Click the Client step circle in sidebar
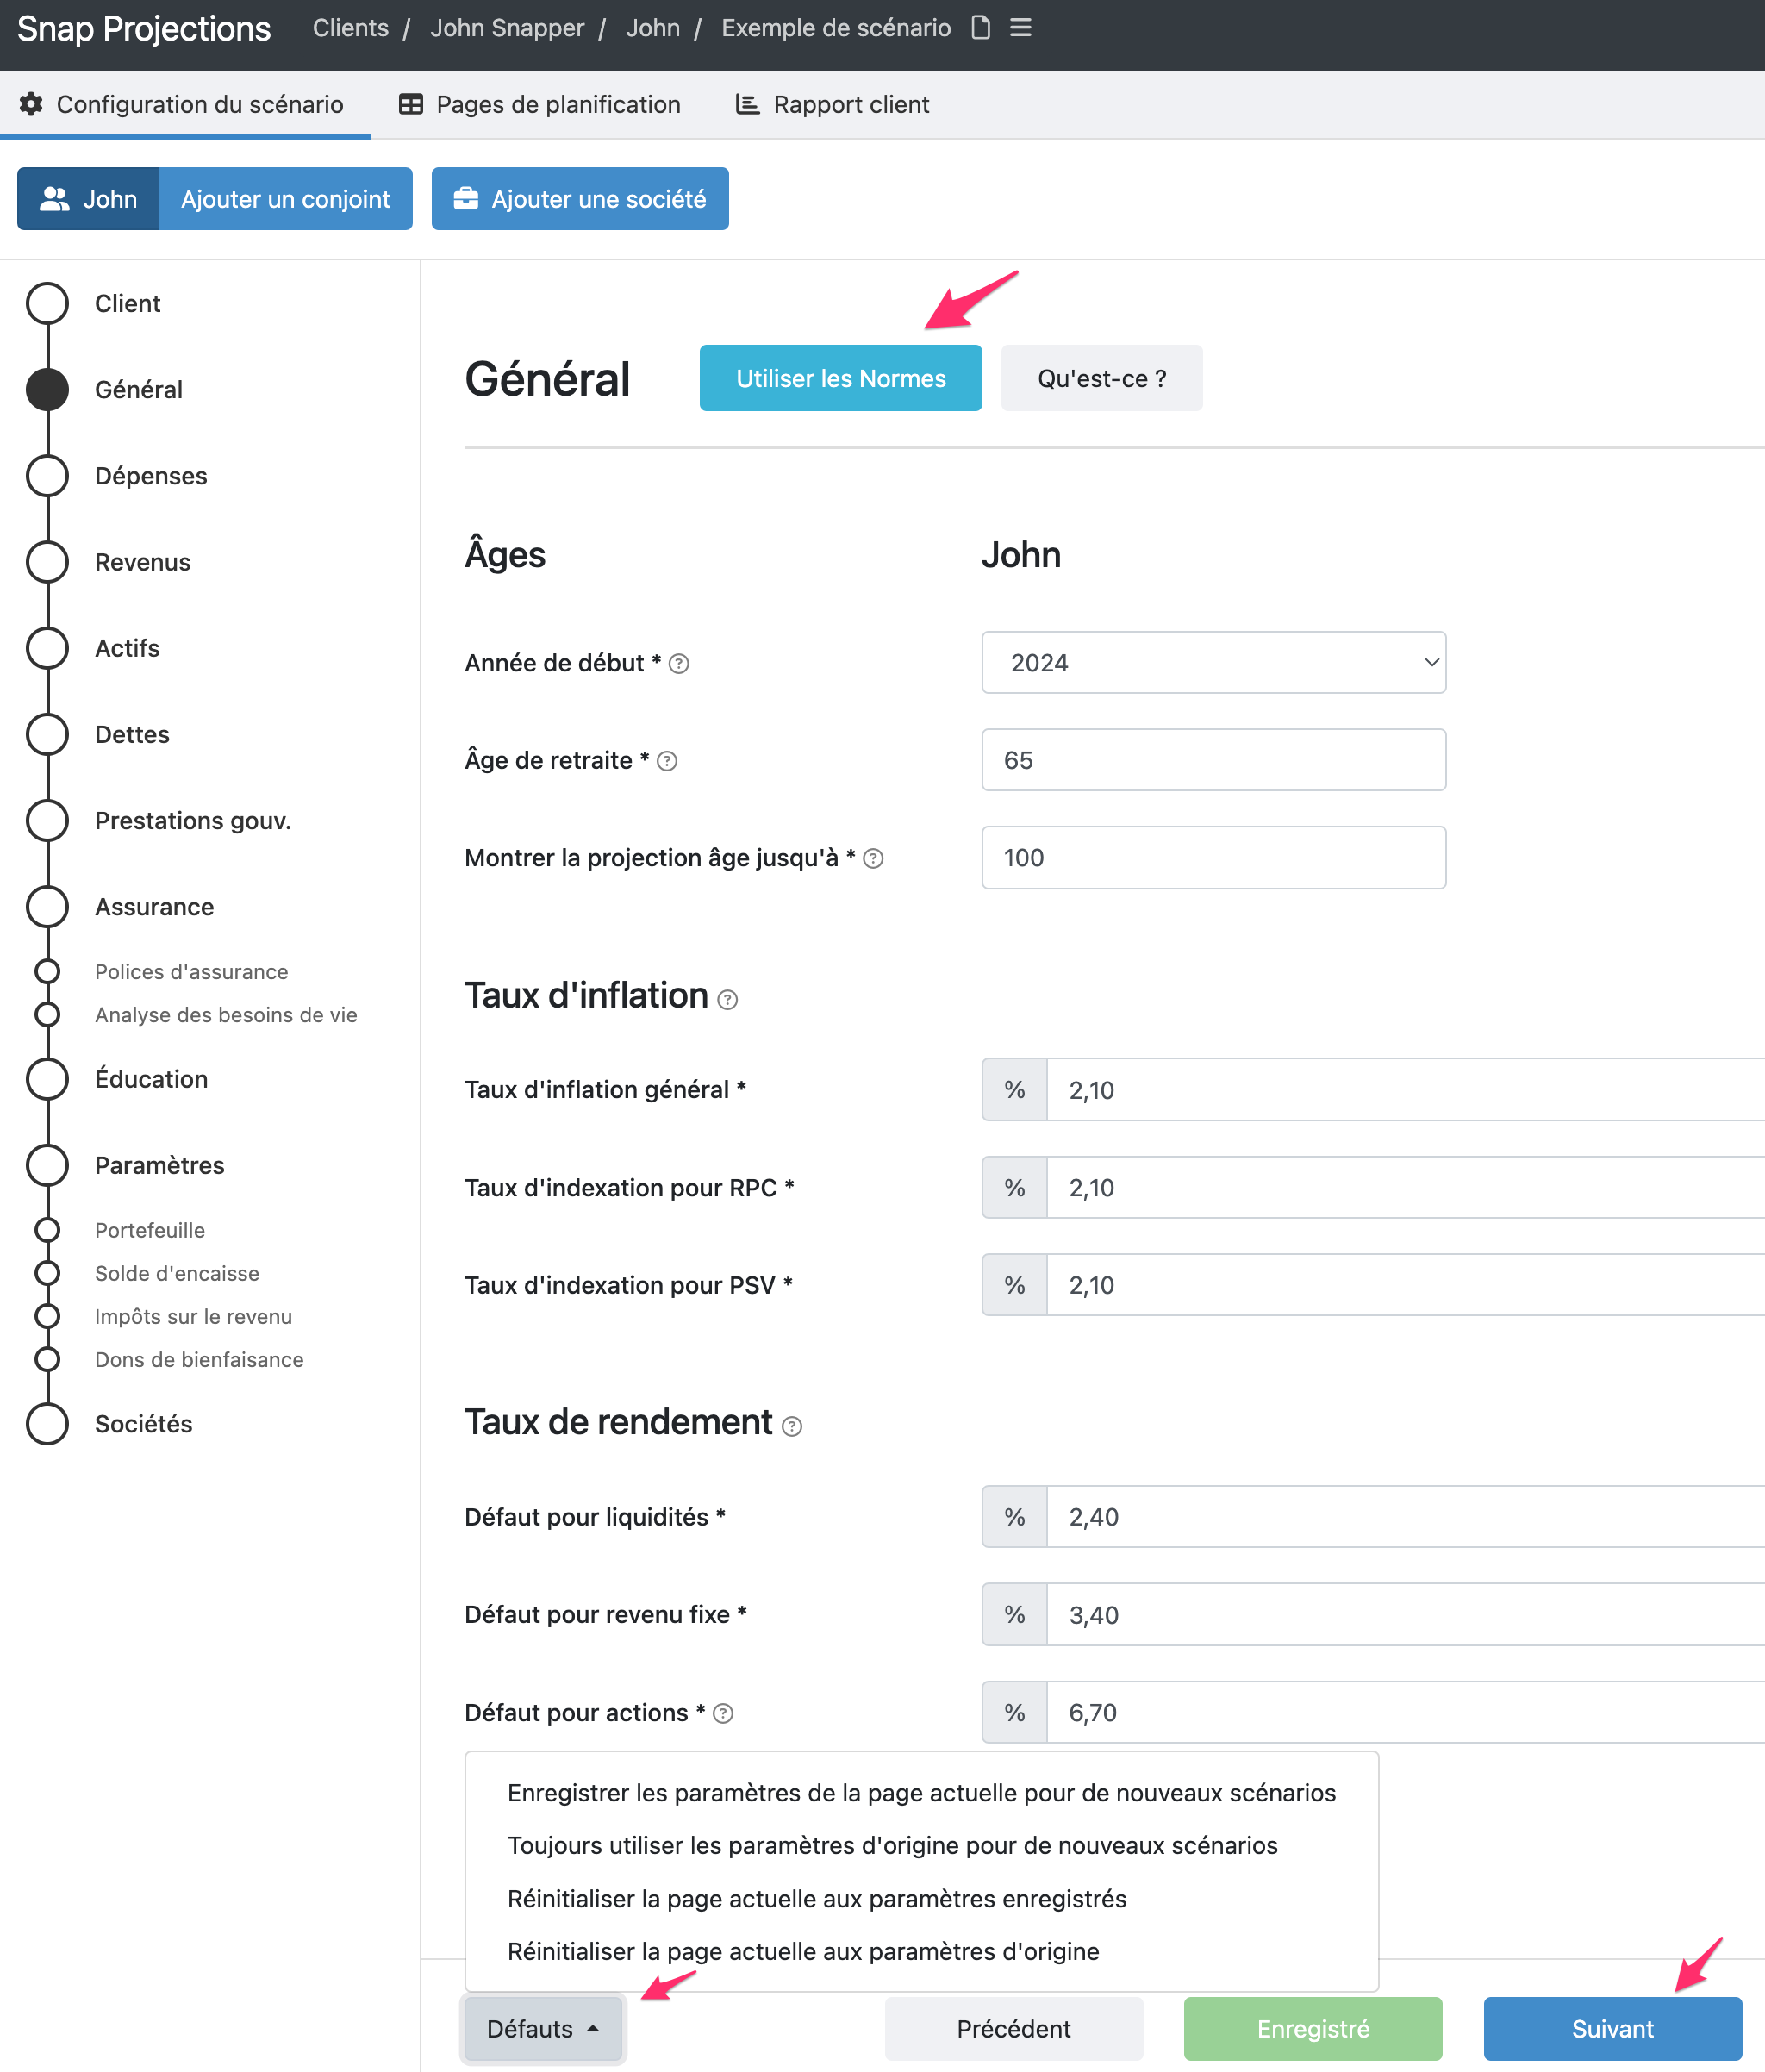The image size is (1765, 2072). 47,303
